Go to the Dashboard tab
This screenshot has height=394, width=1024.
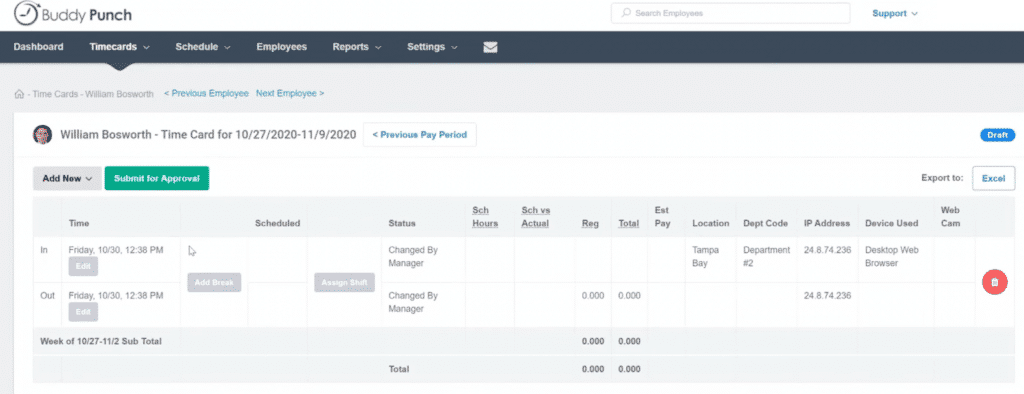[x=39, y=47]
